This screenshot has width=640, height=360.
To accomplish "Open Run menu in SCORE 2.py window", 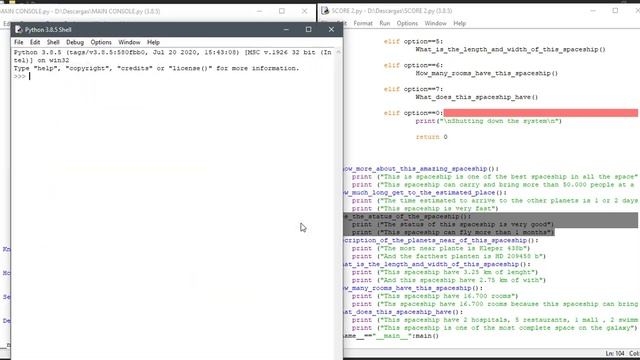I will click(384, 23).
